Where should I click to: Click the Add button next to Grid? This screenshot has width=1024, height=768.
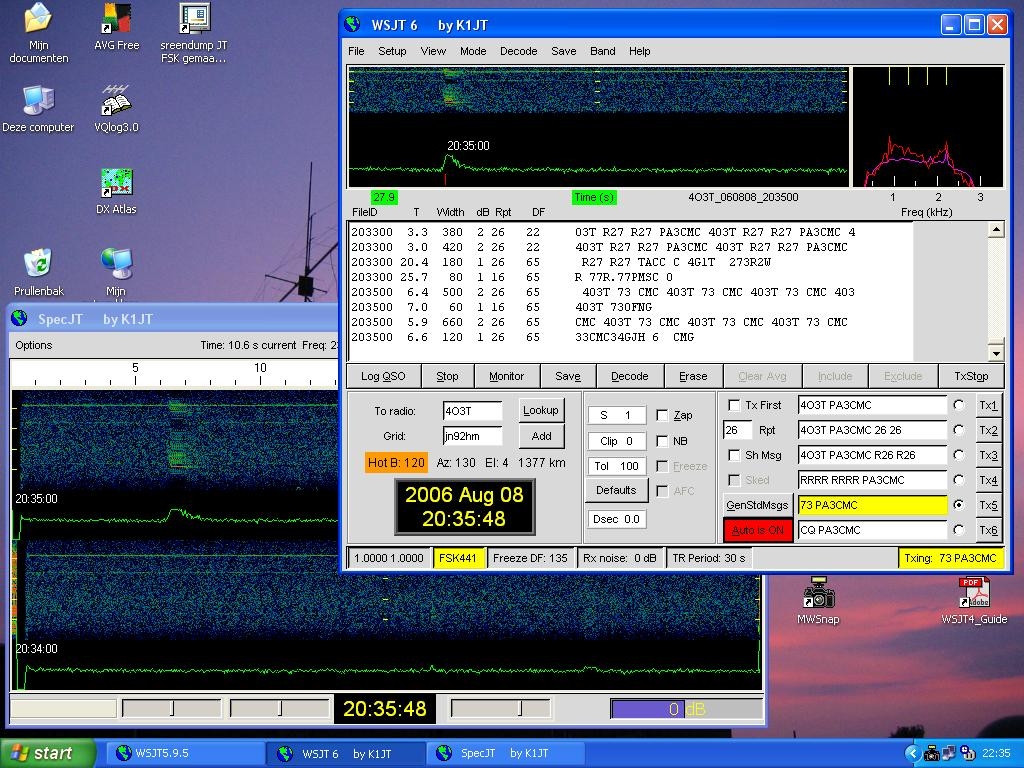[541, 436]
